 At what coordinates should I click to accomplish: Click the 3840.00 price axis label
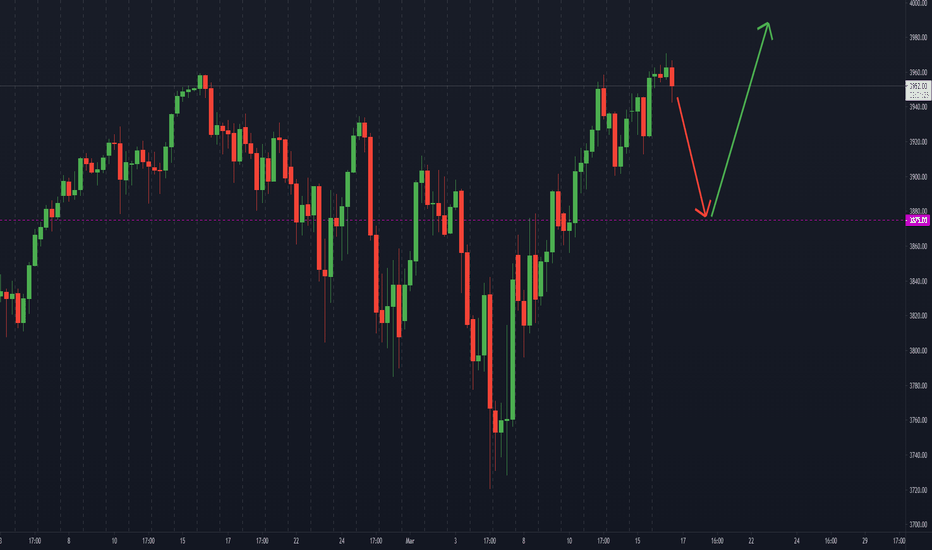point(918,281)
